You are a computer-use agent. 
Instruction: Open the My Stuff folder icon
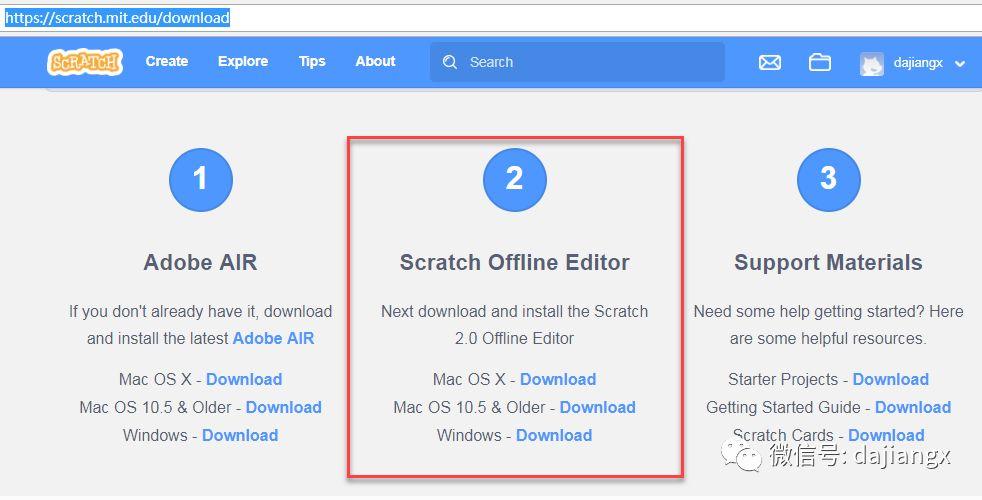(819, 61)
